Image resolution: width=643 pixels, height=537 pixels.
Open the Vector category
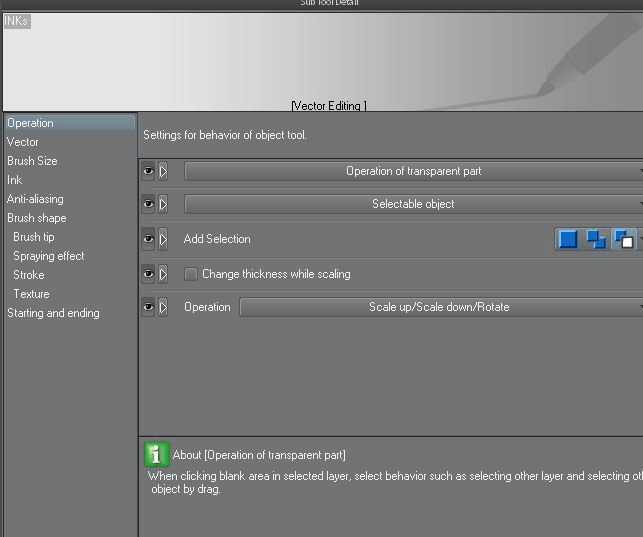(23, 142)
